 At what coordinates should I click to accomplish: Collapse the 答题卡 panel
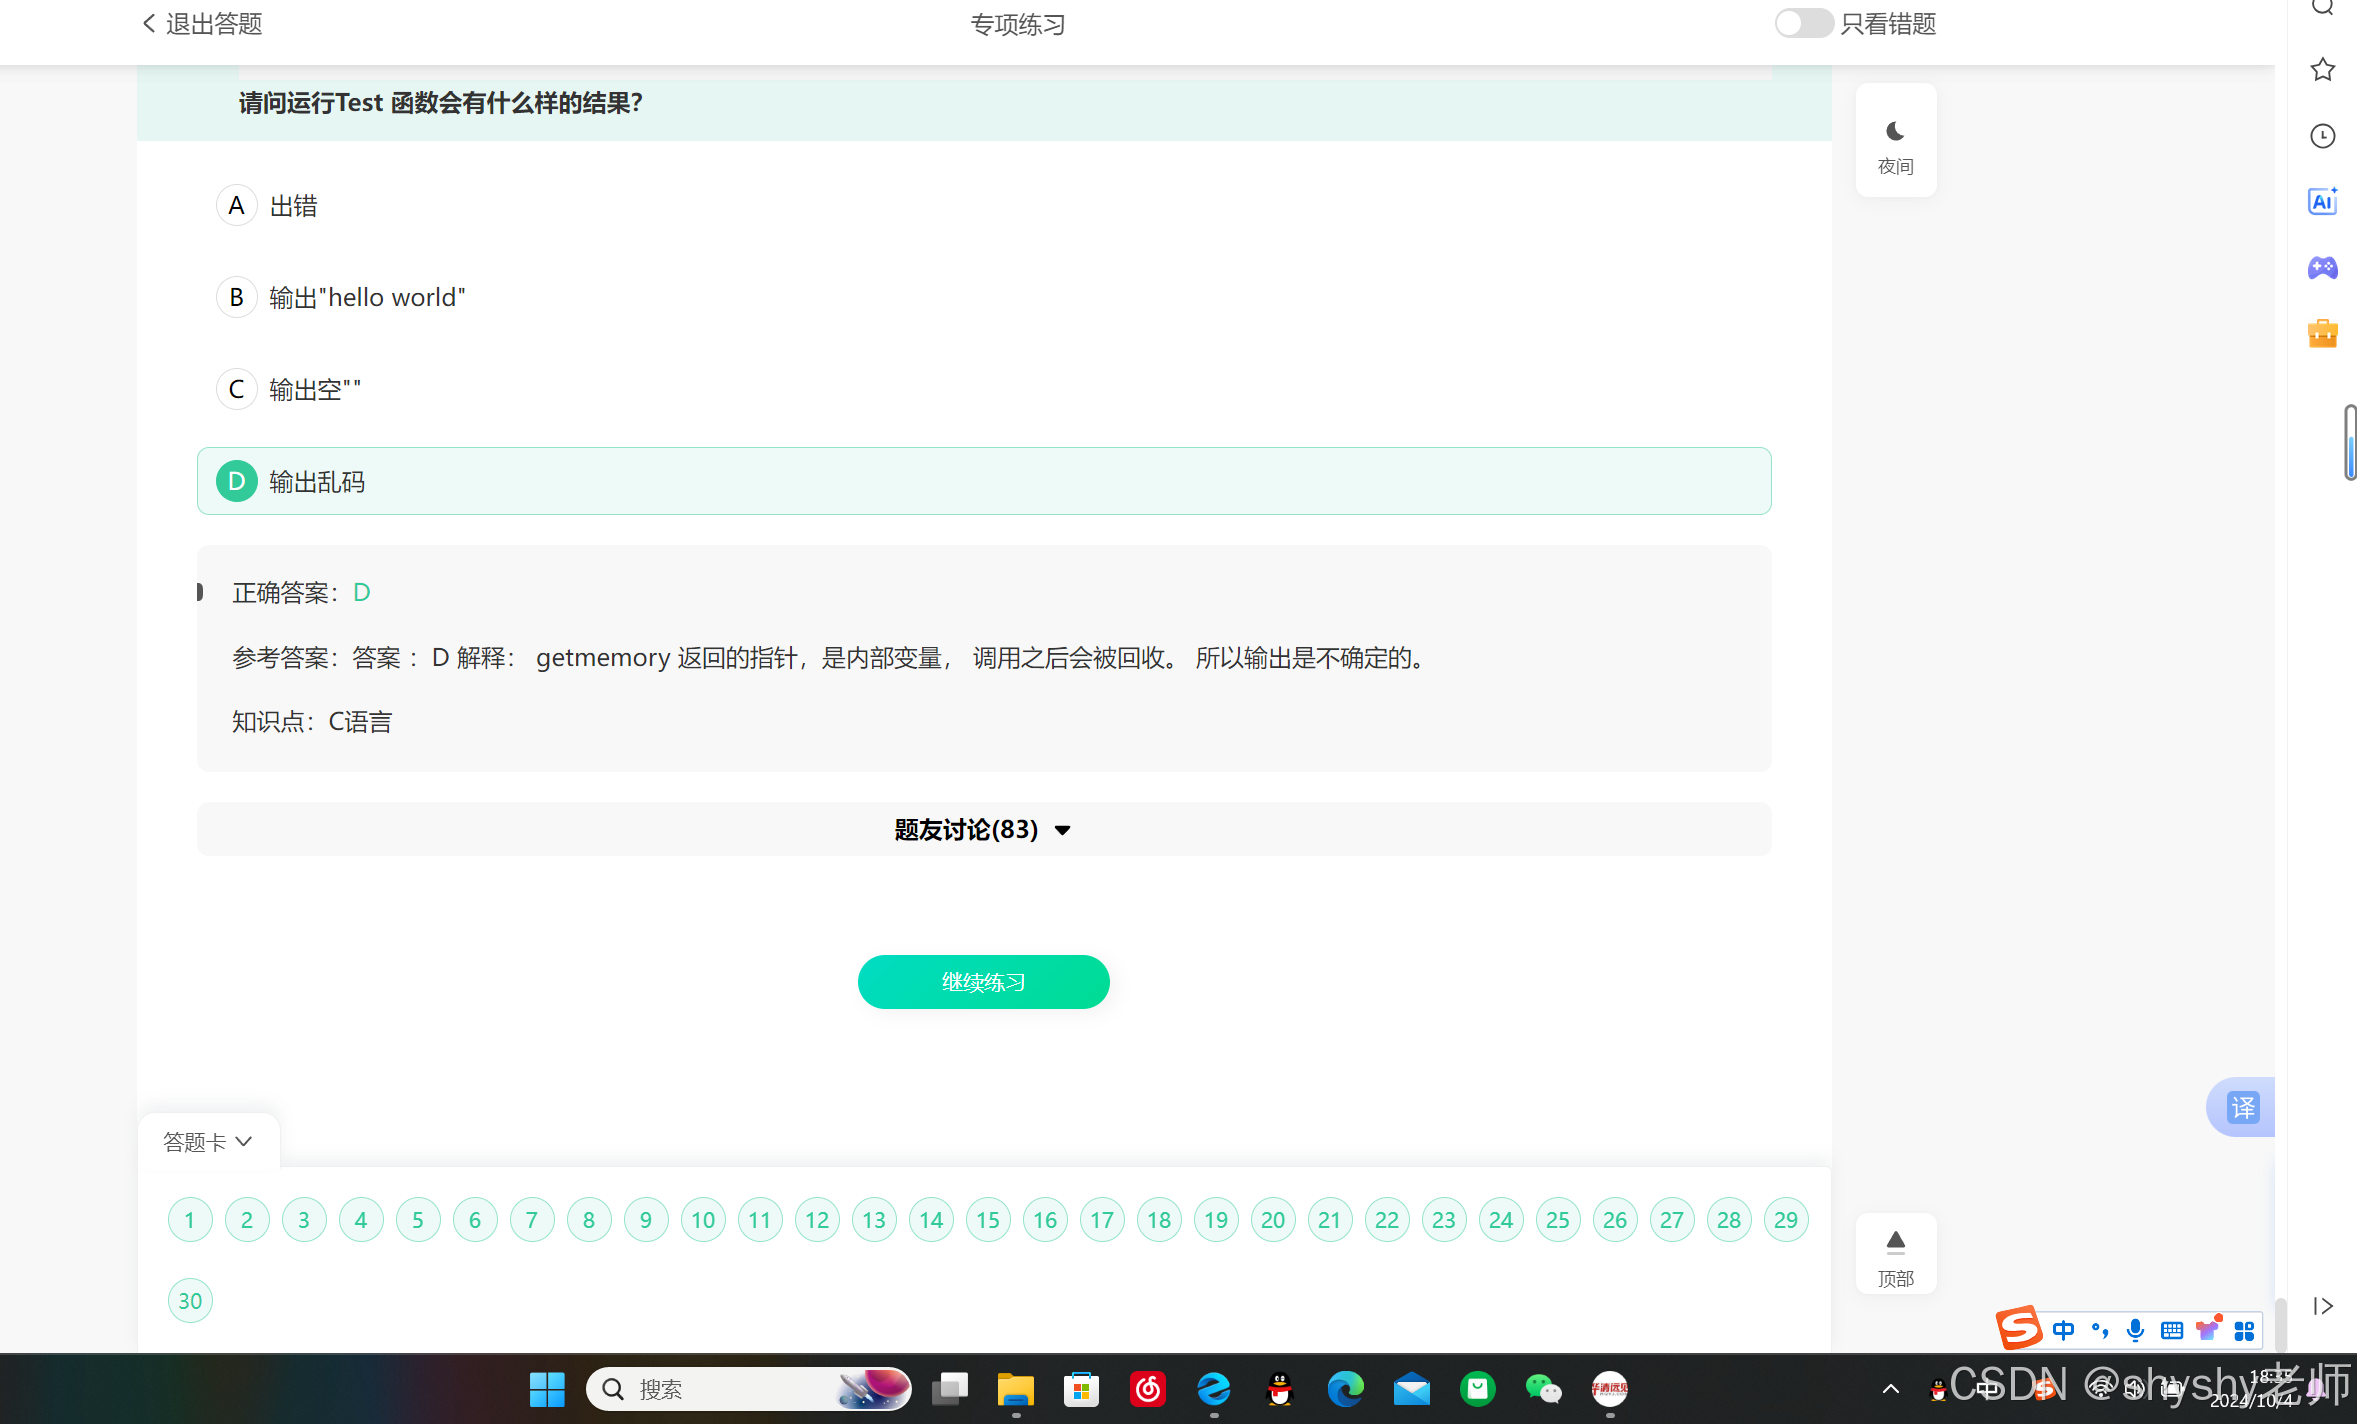[x=208, y=1142]
